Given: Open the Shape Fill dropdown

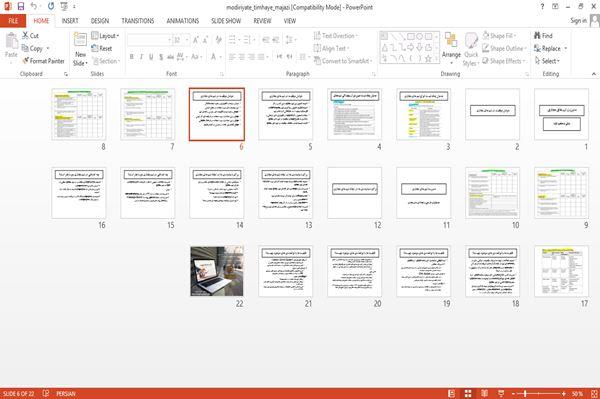Looking at the screenshot, I should coord(499,36).
